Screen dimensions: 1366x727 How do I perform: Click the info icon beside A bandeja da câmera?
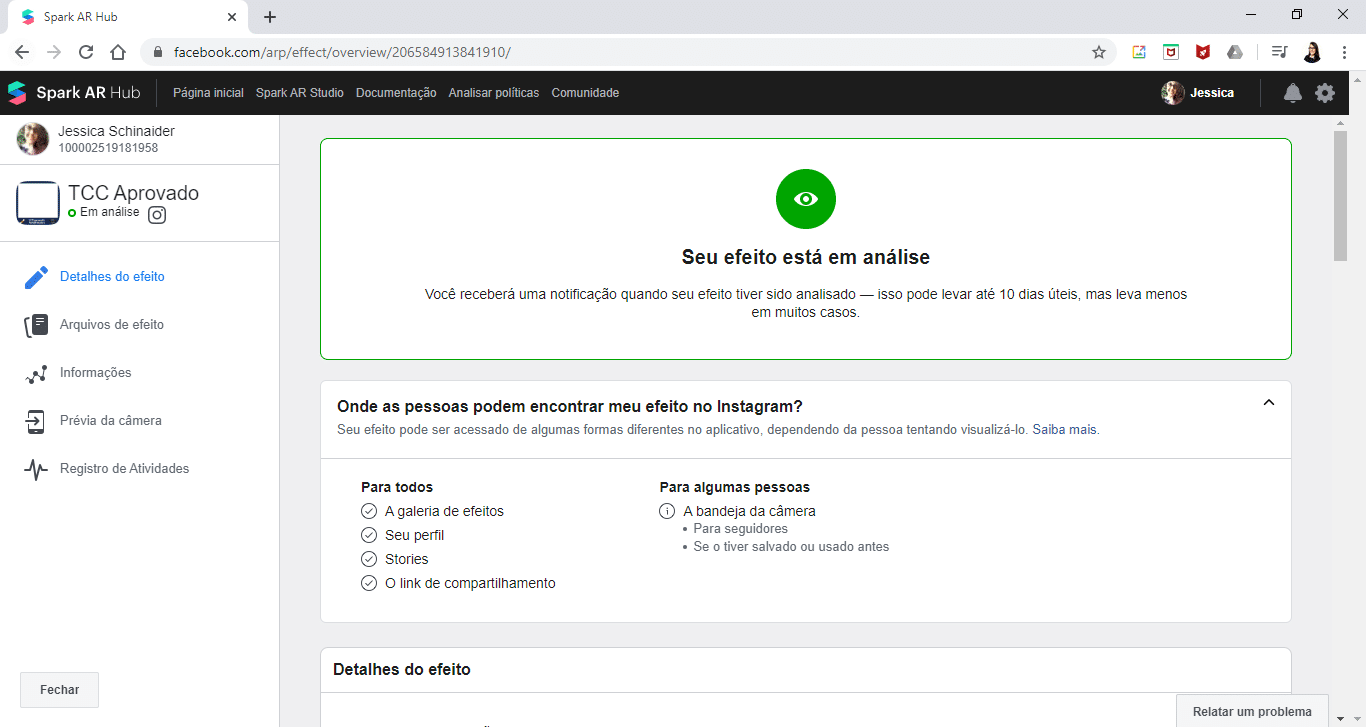click(x=668, y=511)
